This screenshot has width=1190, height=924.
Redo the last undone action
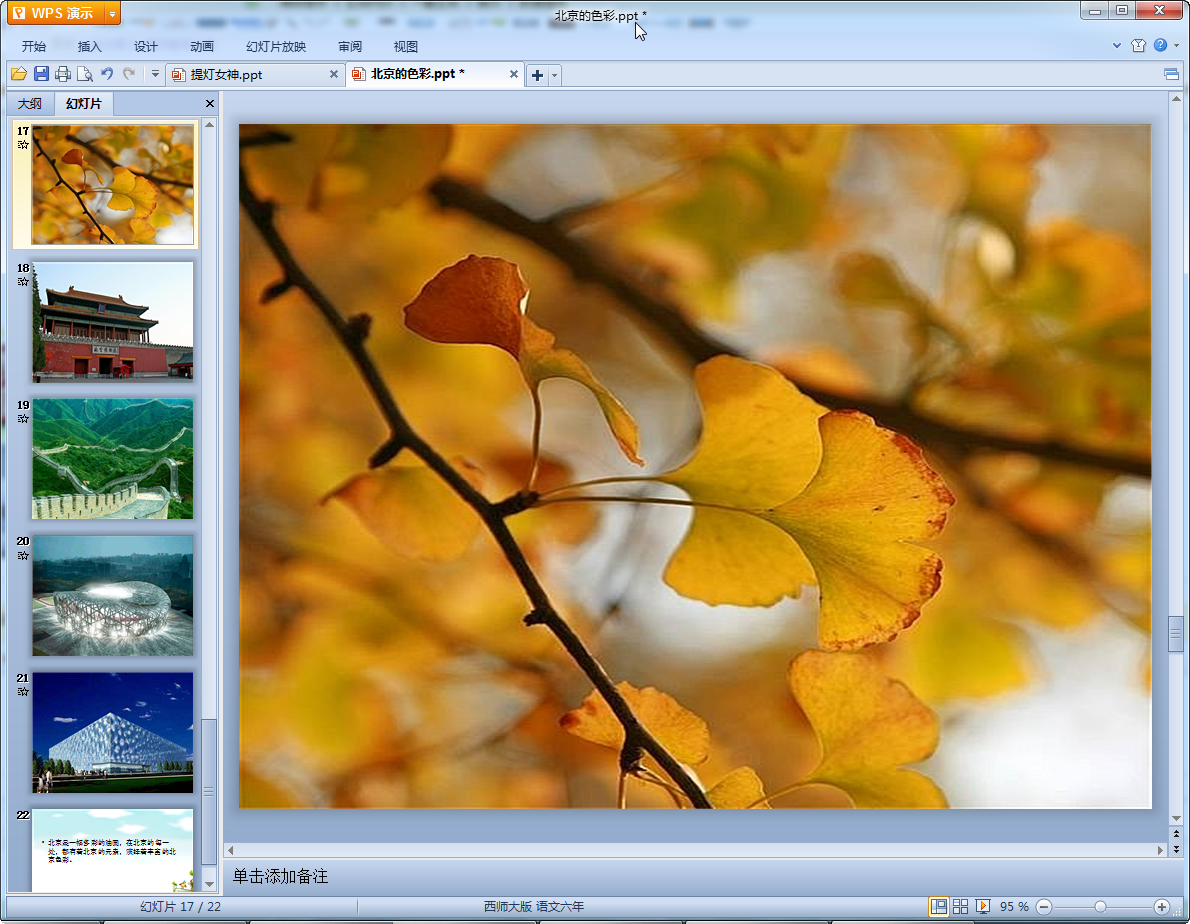coord(129,74)
